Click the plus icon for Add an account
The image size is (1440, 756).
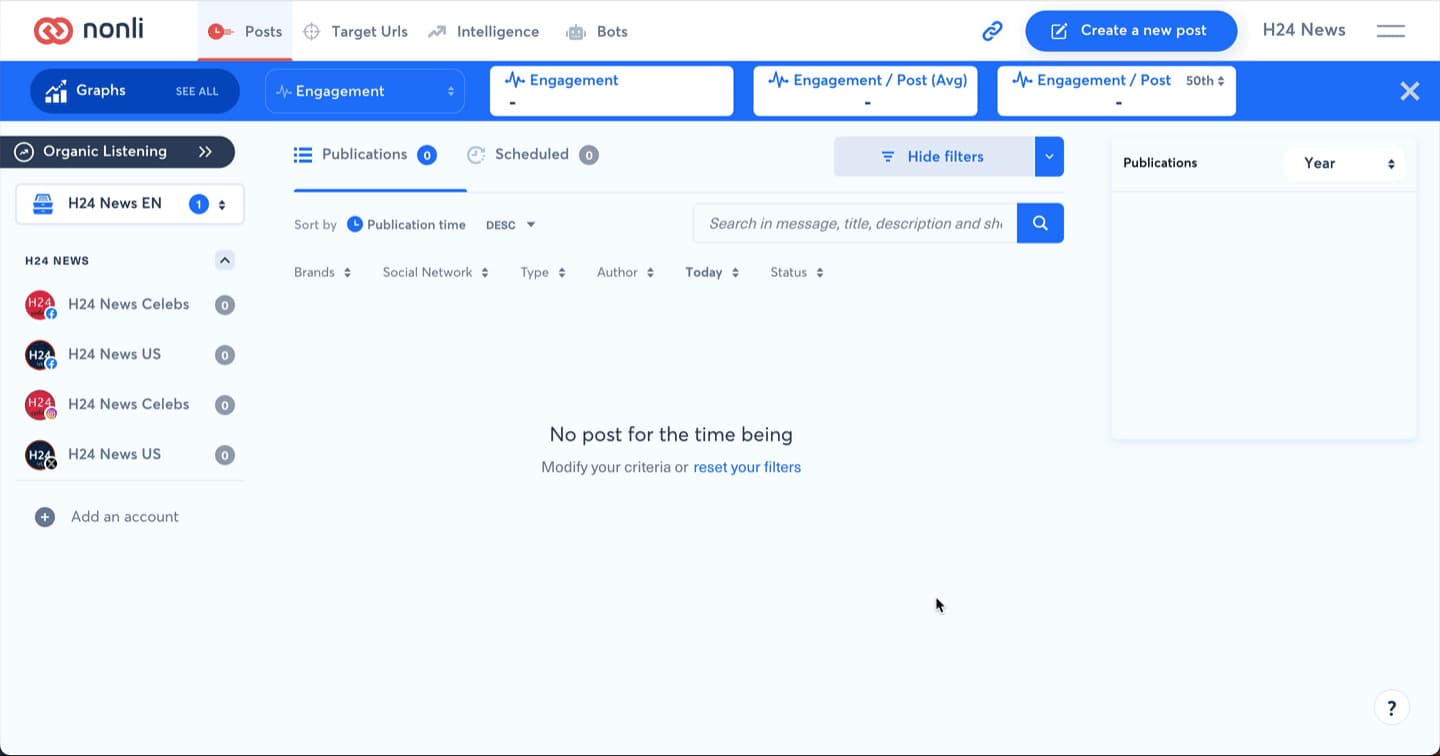(x=45, y=517)
